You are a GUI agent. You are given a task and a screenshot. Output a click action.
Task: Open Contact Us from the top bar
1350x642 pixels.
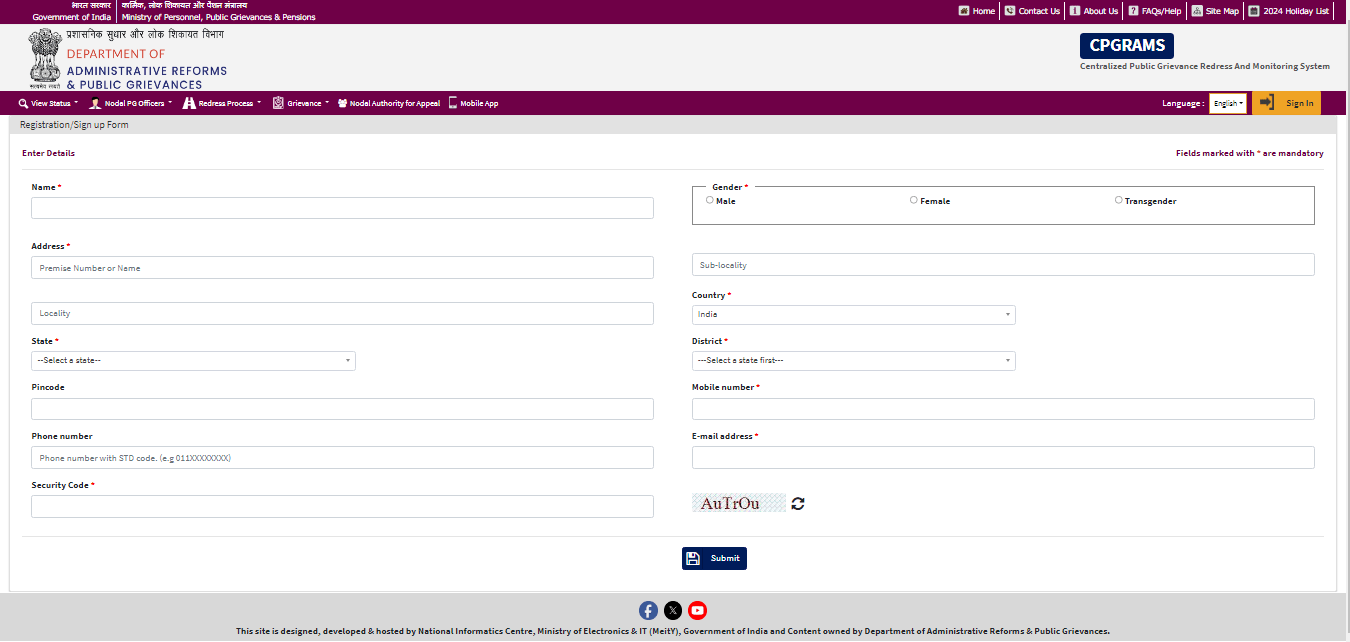1032,11
